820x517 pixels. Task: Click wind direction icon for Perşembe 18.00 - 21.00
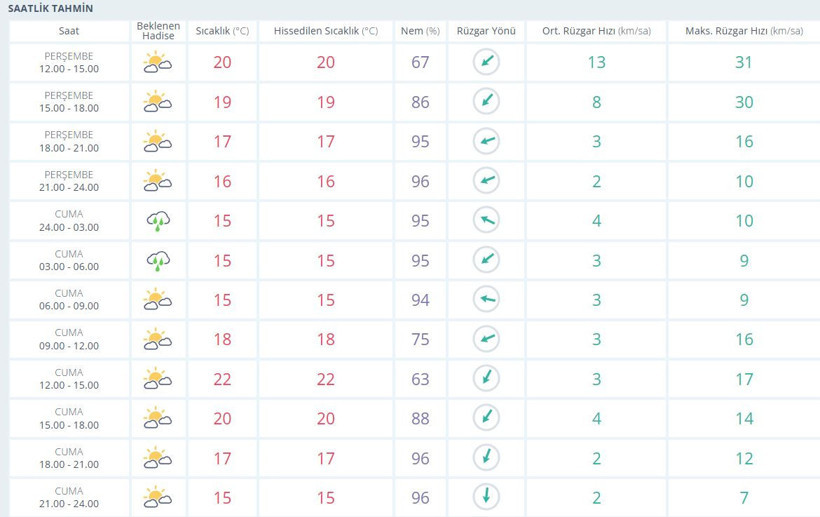click(485, 141)
